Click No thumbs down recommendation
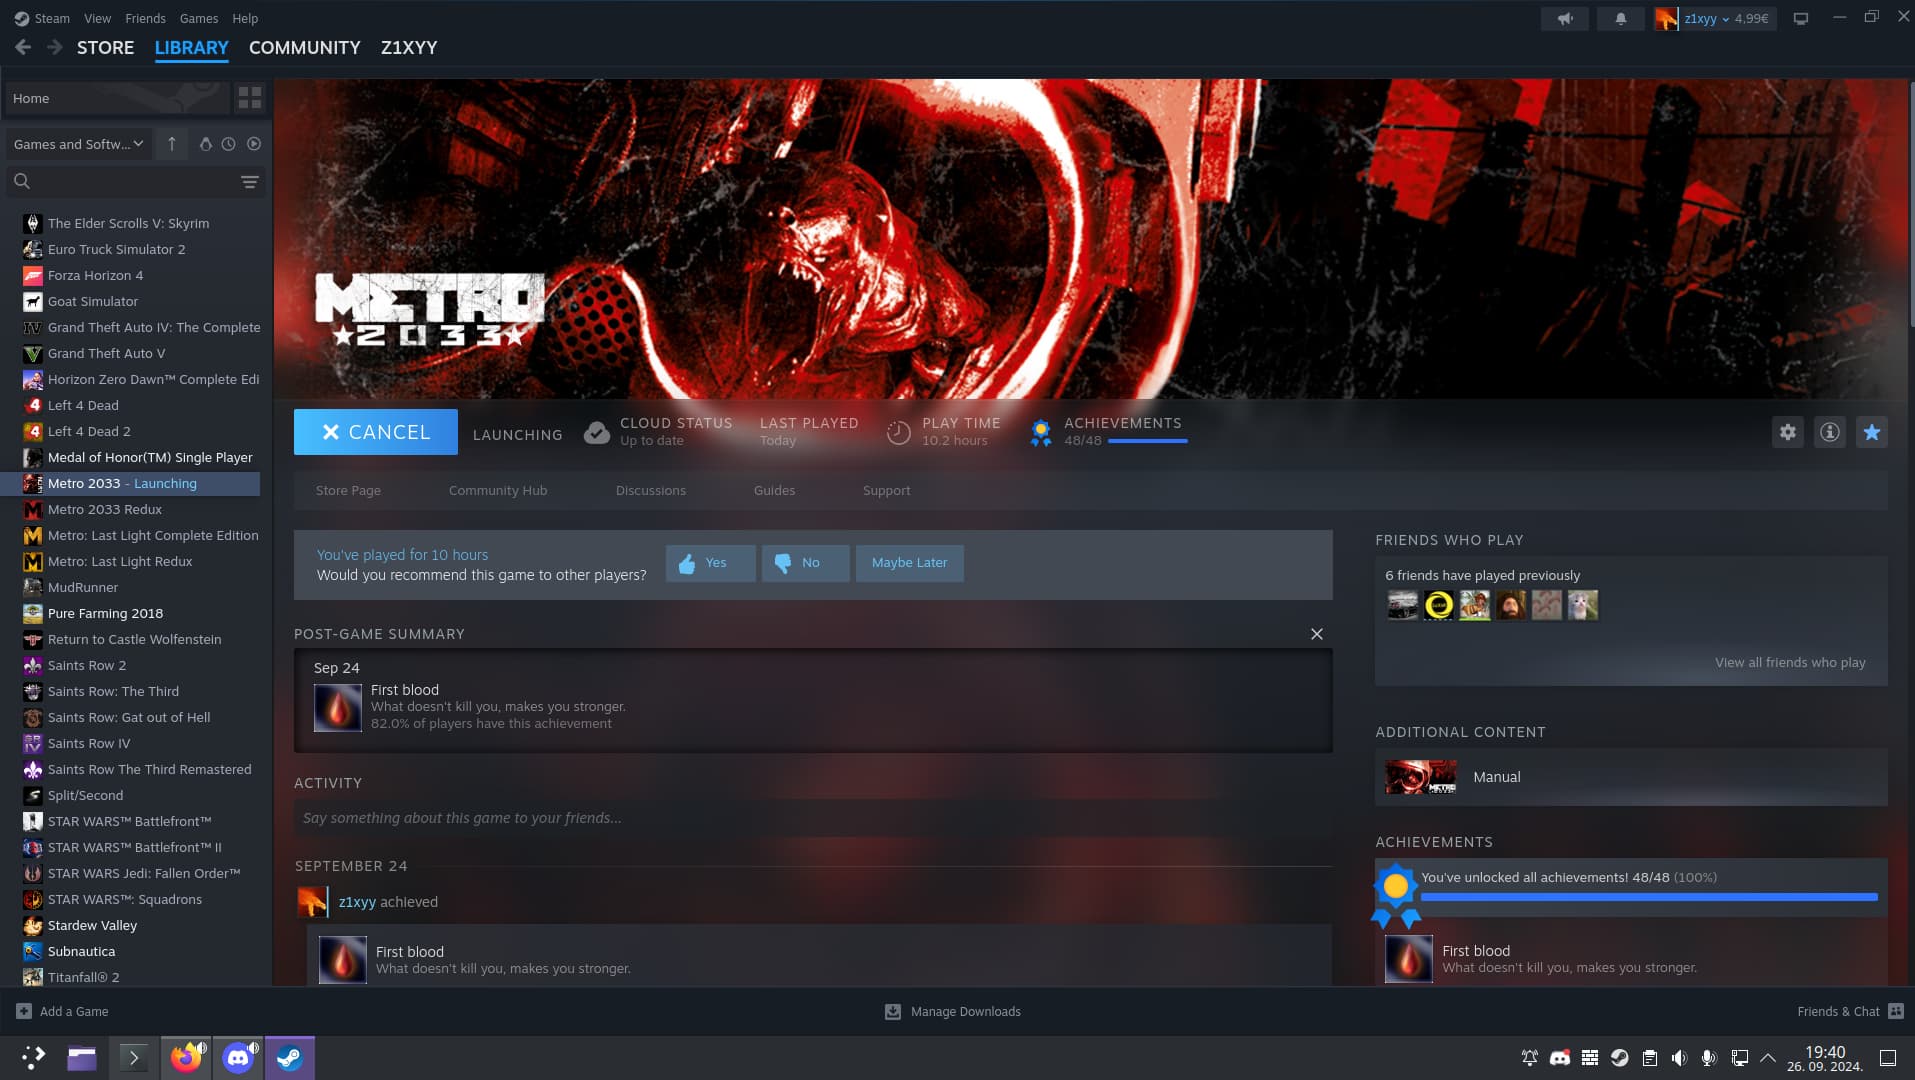The height and width of the screenshot is (1080, 1915). click(805, 563)
